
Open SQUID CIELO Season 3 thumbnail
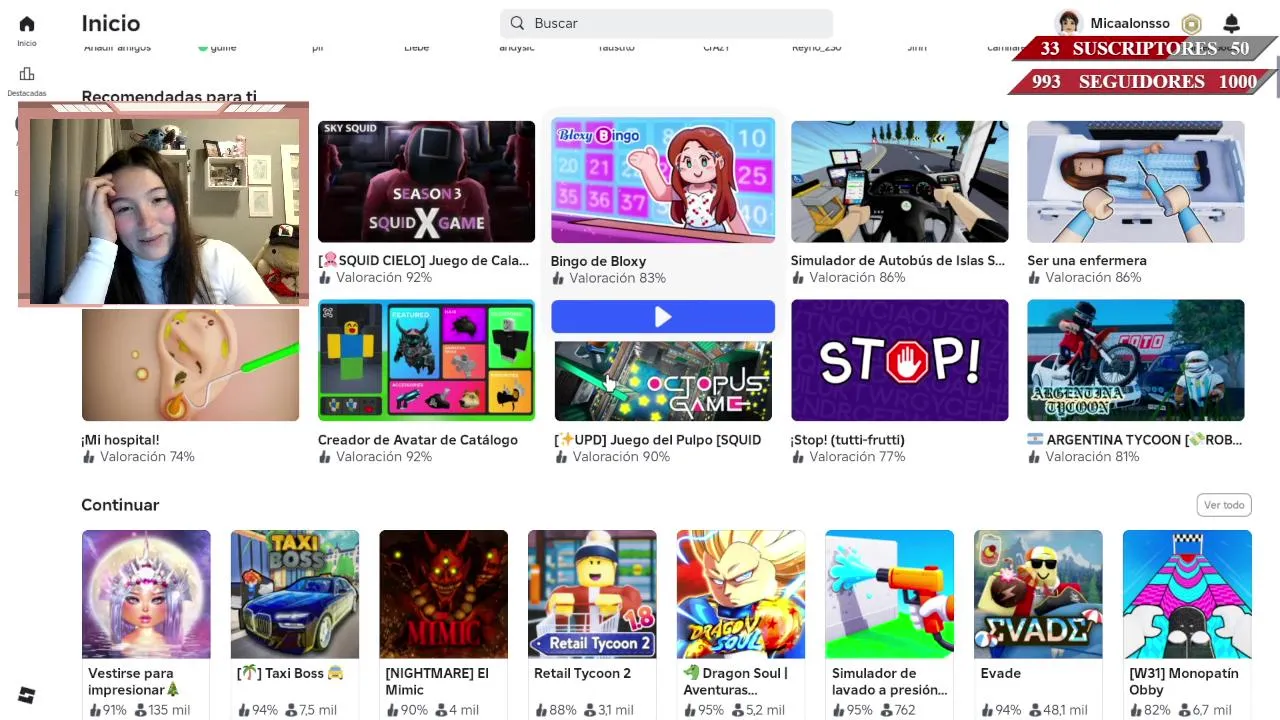pos(426,181)
